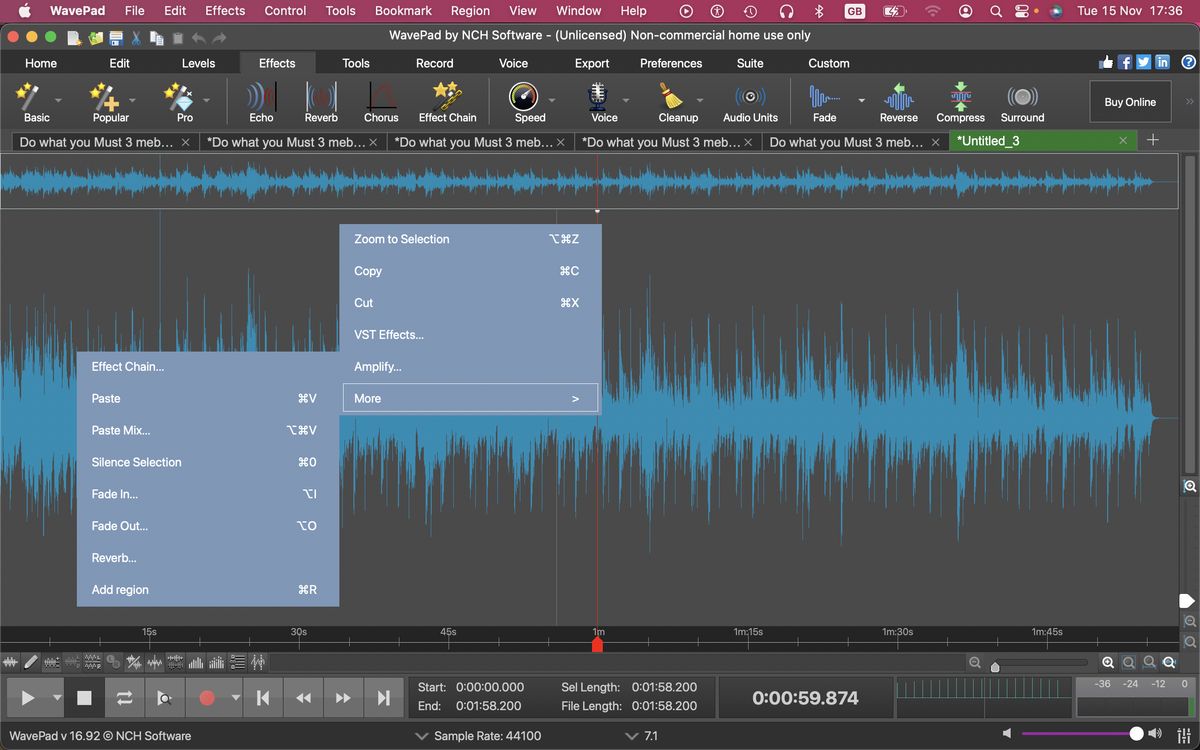The height and width of the screenshot is (750, 1200).
Task: Mute output with the speaker icon
Action: pyautogui.click(x=1007, y=733)
